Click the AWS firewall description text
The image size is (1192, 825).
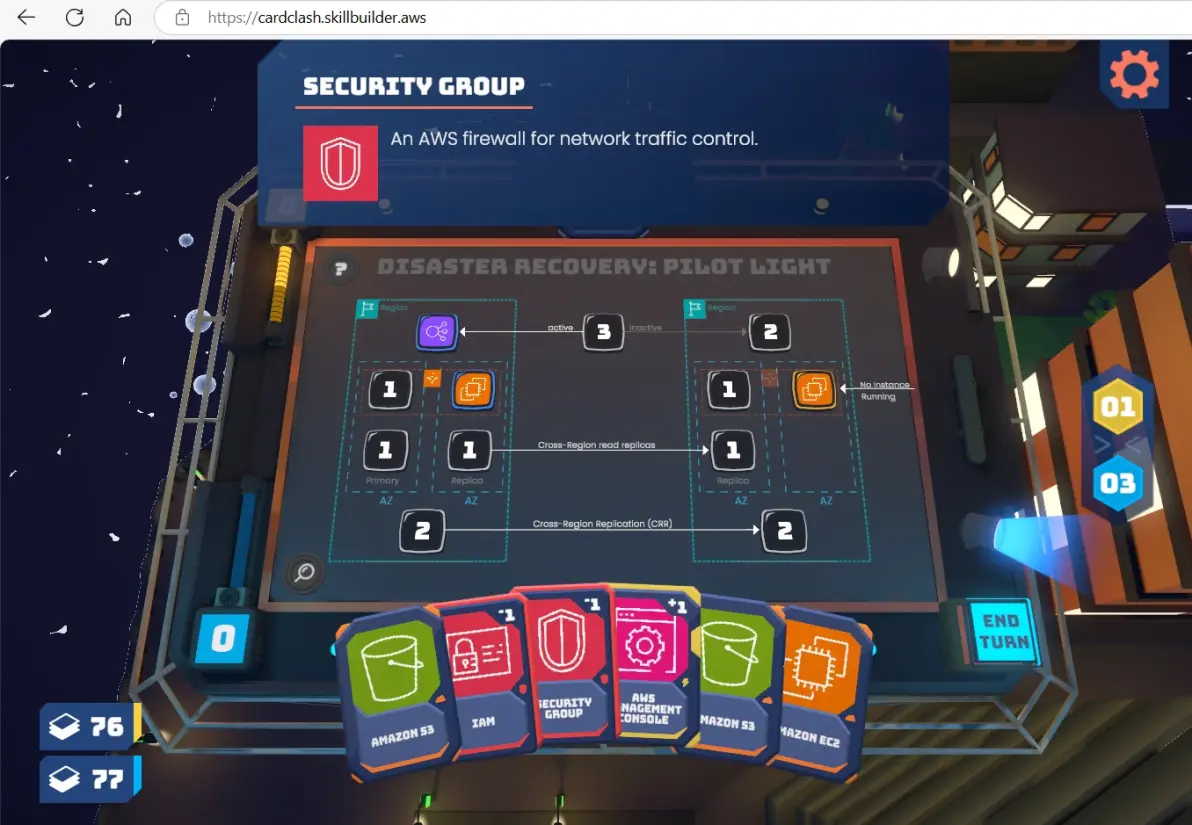point(574,138)
